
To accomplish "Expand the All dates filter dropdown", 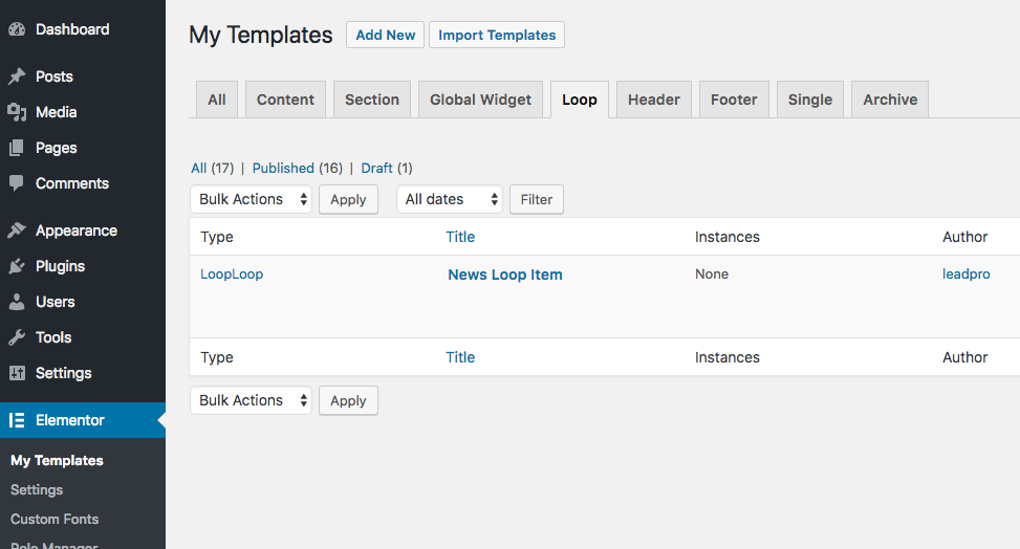I will click(x=449, y=199).
